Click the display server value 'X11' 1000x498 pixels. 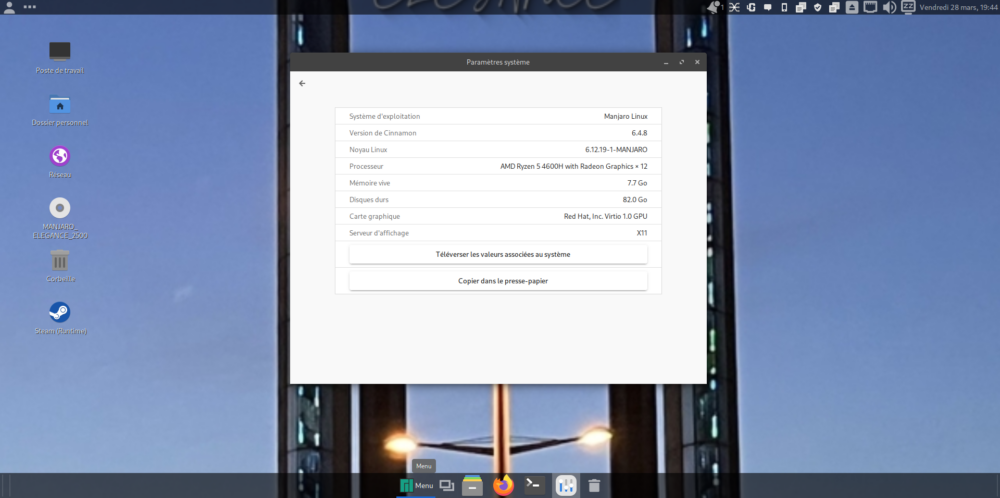pos(642,233)
